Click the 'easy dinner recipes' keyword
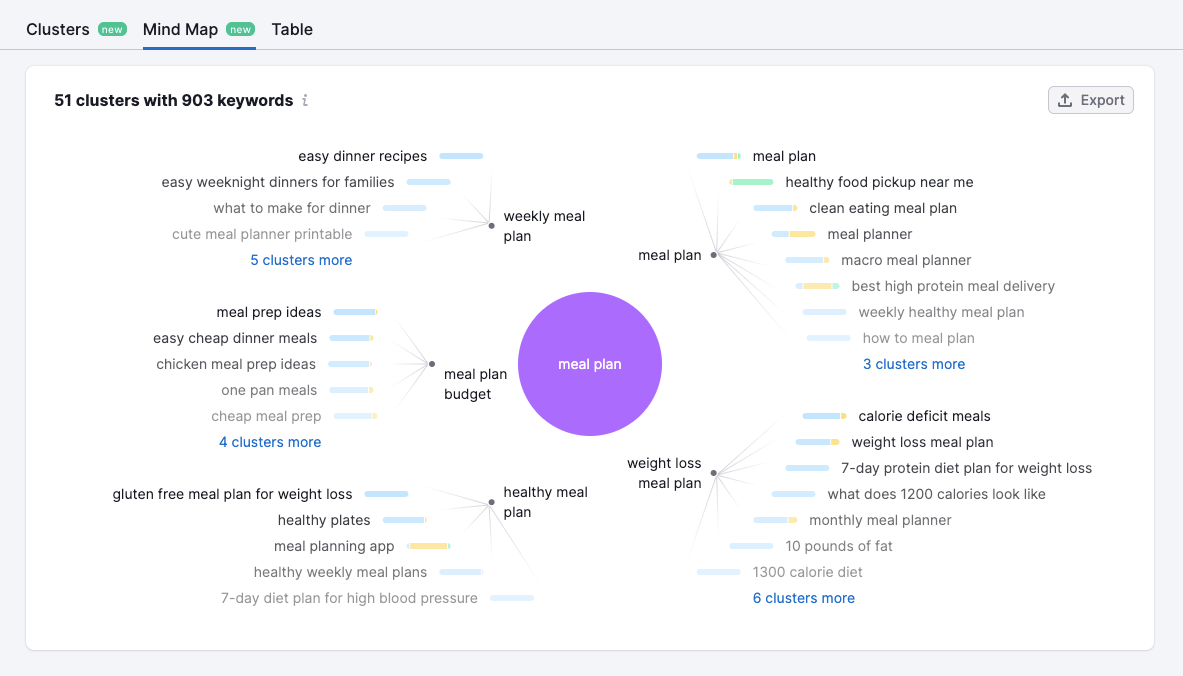The width and height of the screenshot is (1183, 676). [x=363, y=156]
